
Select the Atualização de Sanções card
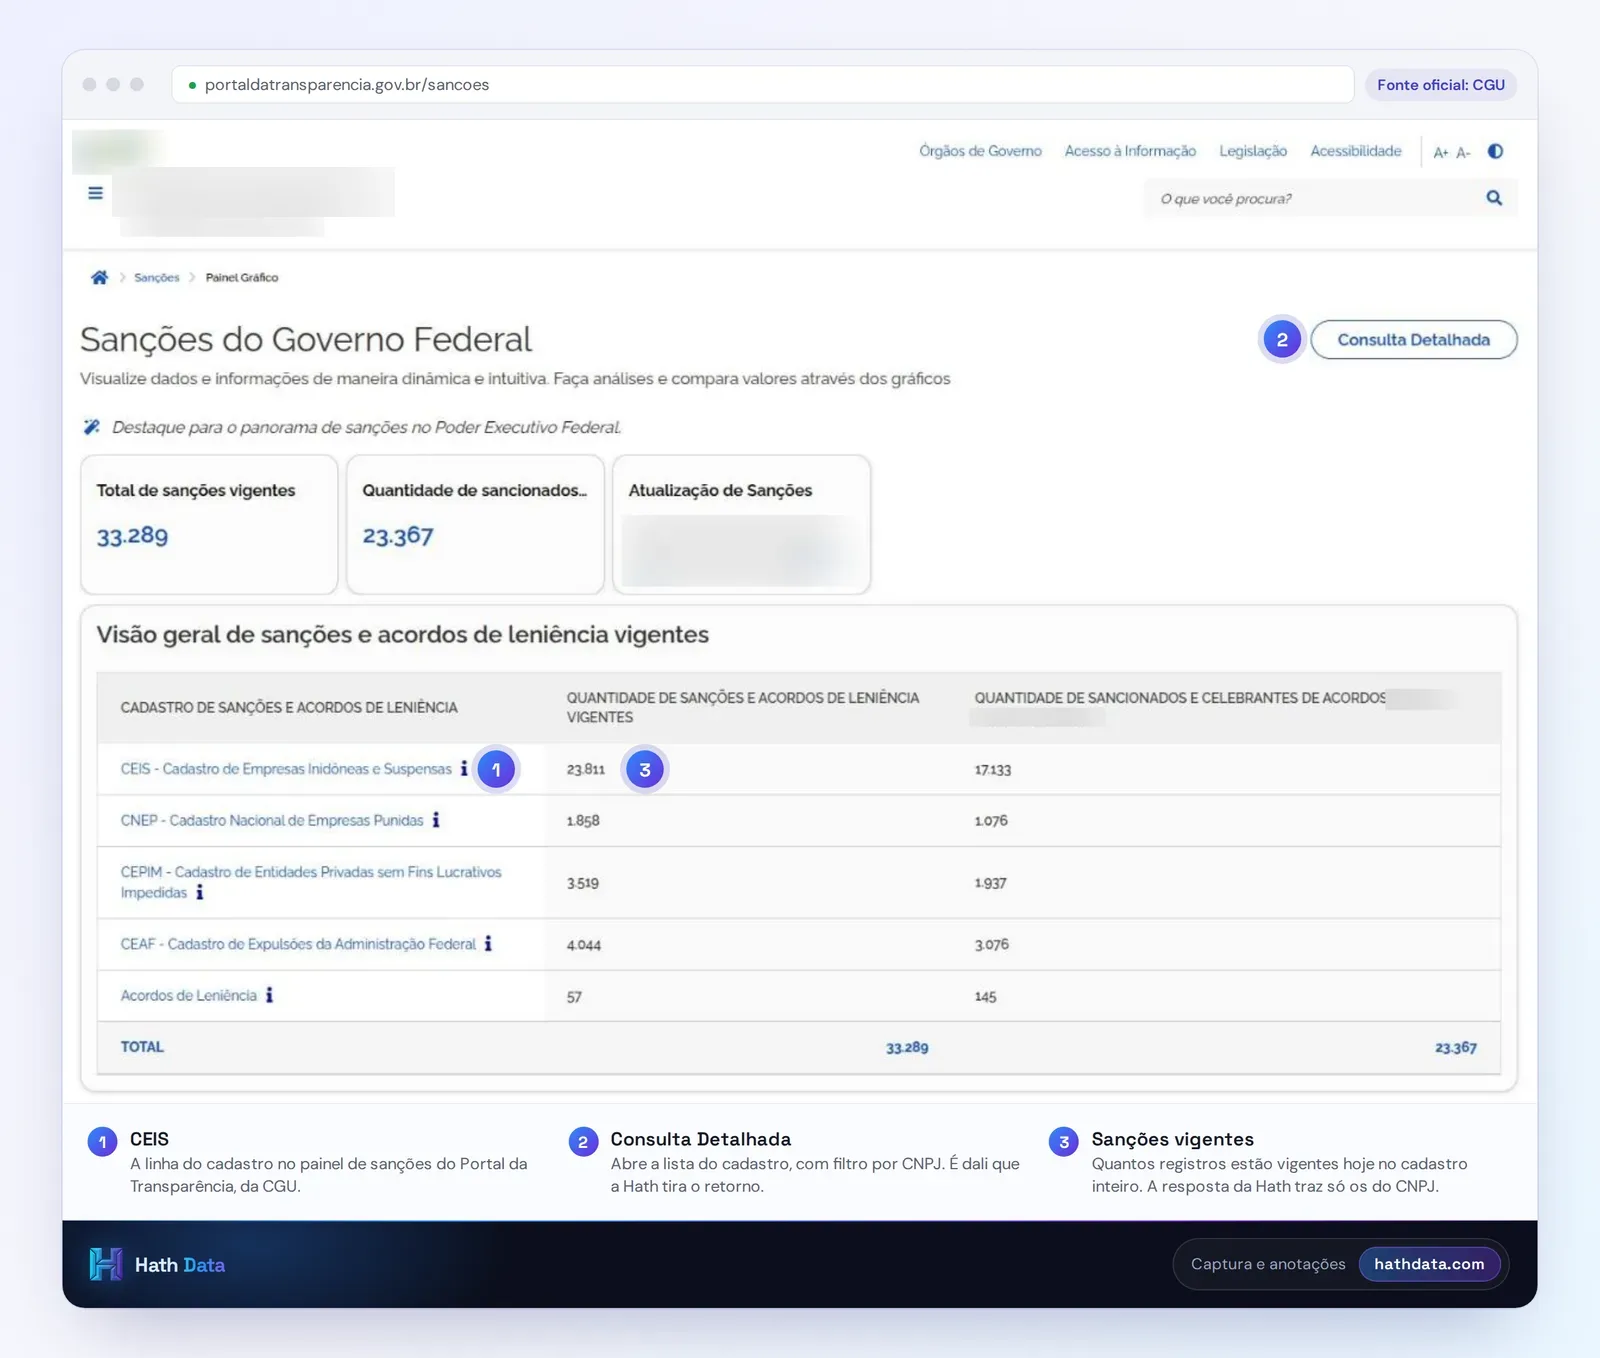click(x=741, y=524)
